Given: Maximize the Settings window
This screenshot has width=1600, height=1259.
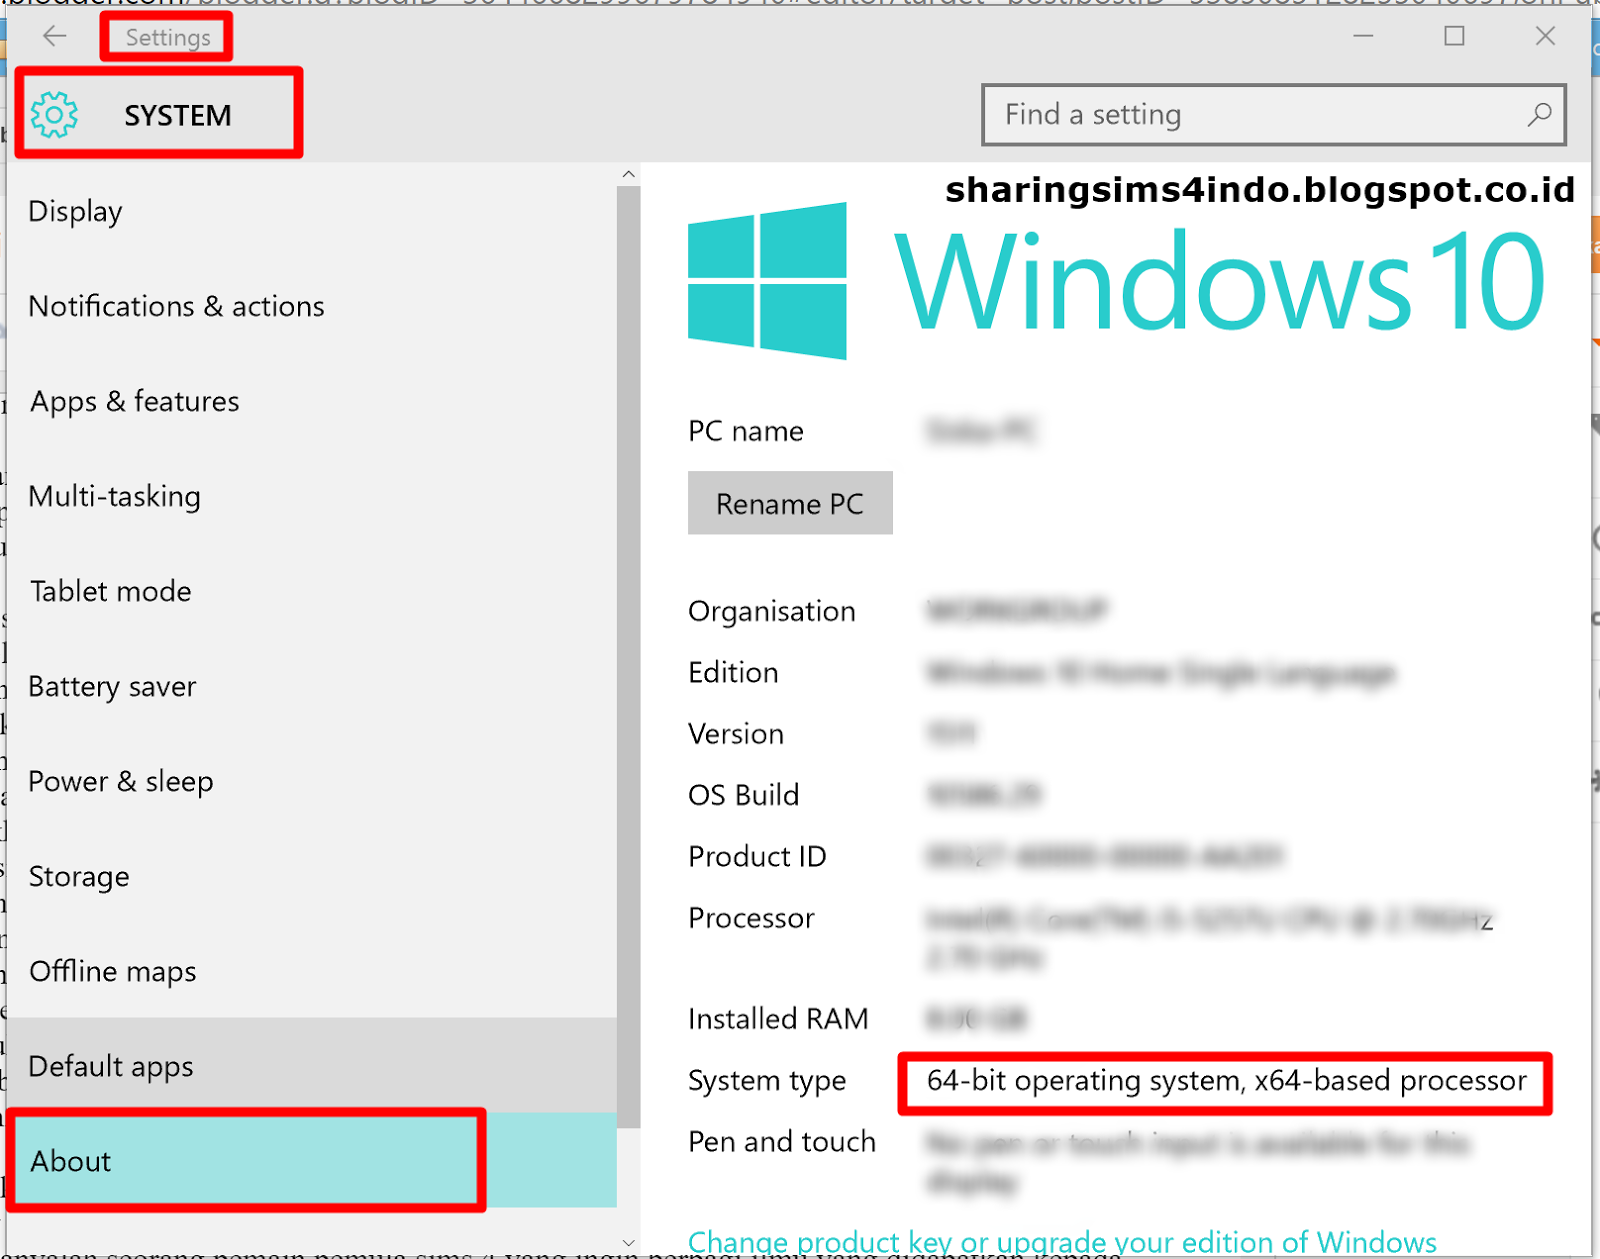Looking at the screenshot, I should 1455,36.
